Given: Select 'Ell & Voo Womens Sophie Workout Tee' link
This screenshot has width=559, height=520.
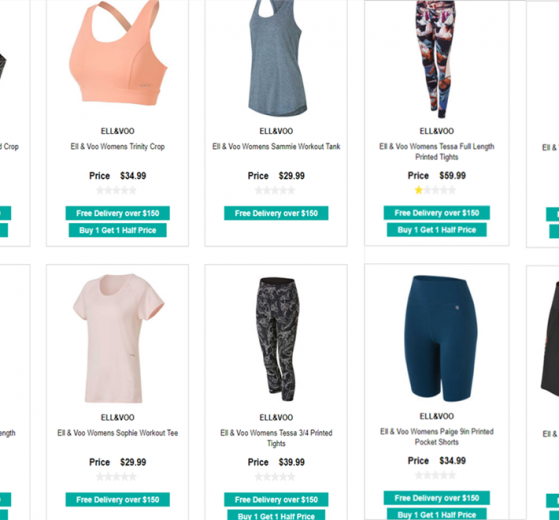Looking at the screenshot, I should pos(118,433).
